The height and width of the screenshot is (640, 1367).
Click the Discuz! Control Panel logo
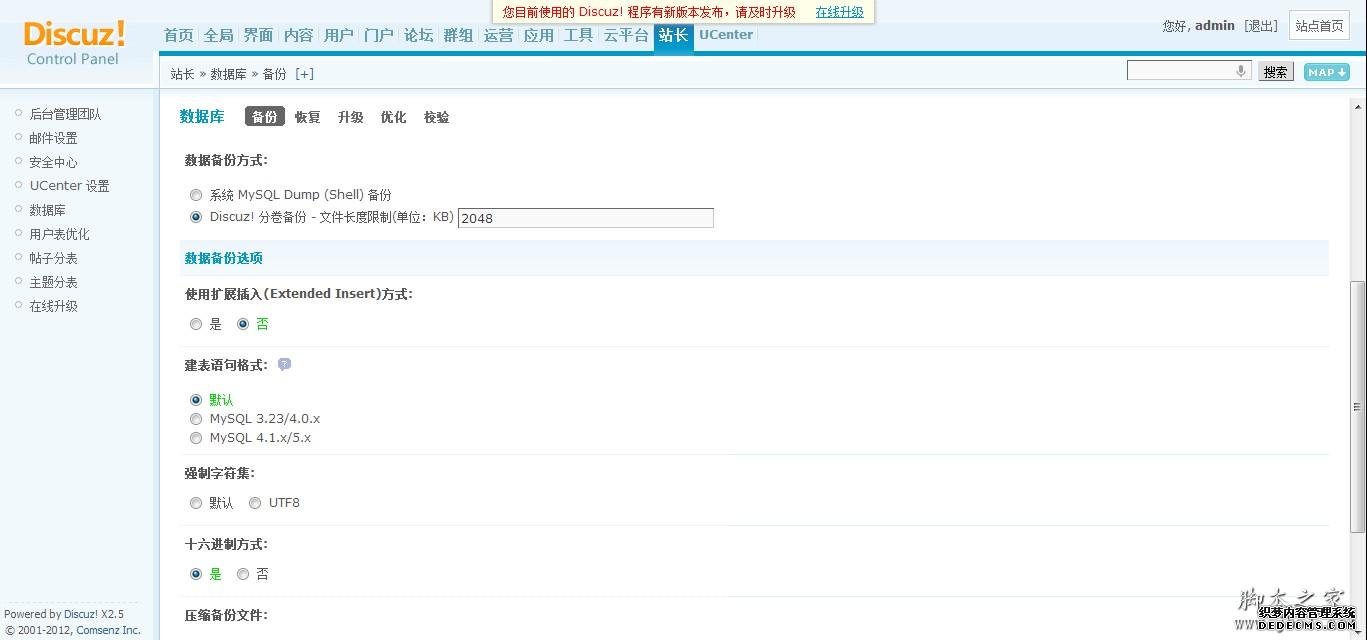pyautogui.click(x=74, y=43)
